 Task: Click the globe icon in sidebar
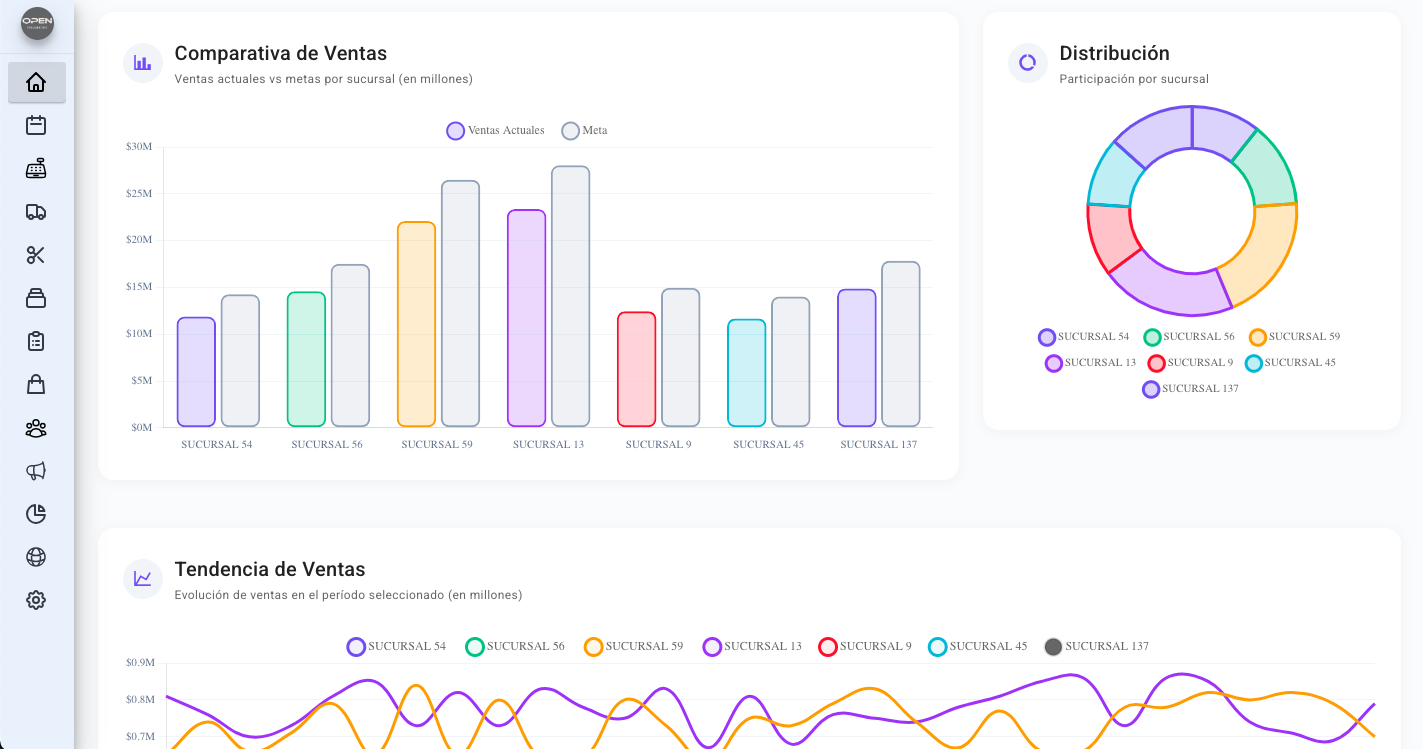coord(36,556)
